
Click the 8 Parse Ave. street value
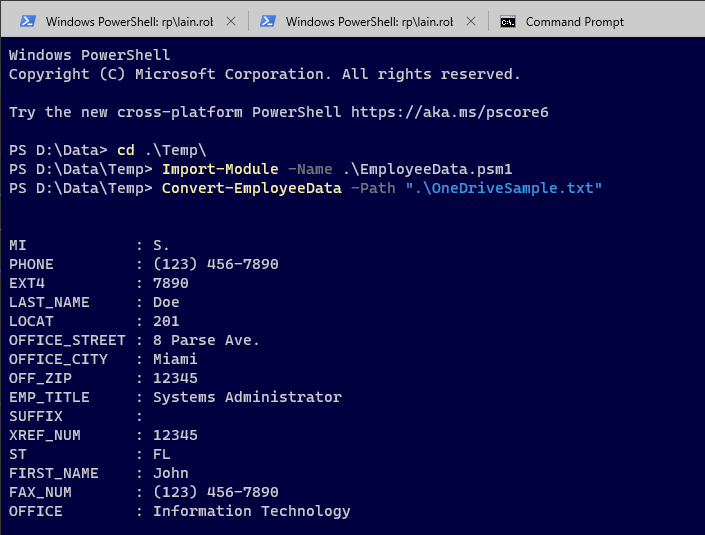coord(206,340)
